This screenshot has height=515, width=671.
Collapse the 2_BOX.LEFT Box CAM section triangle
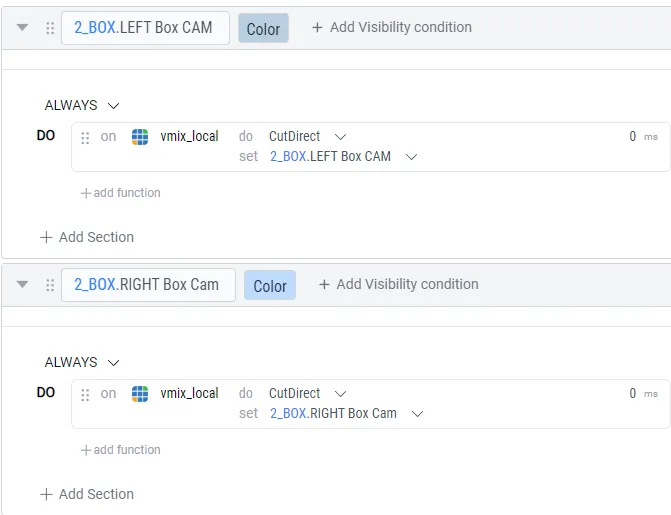coord(22,28)
